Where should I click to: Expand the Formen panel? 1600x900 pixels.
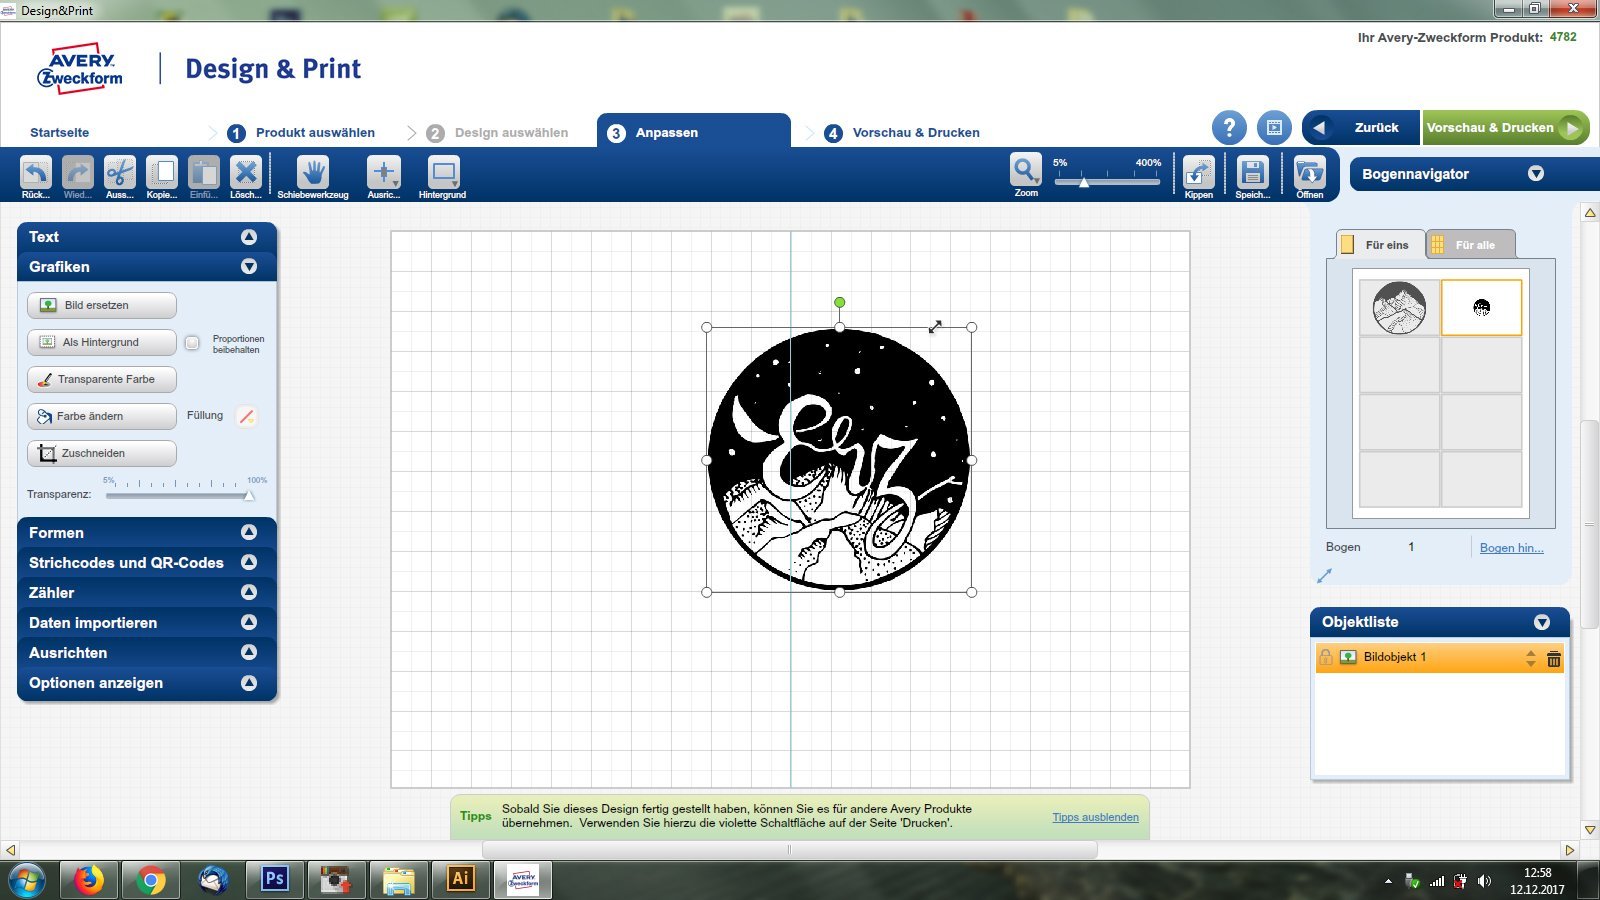(249, 532)
